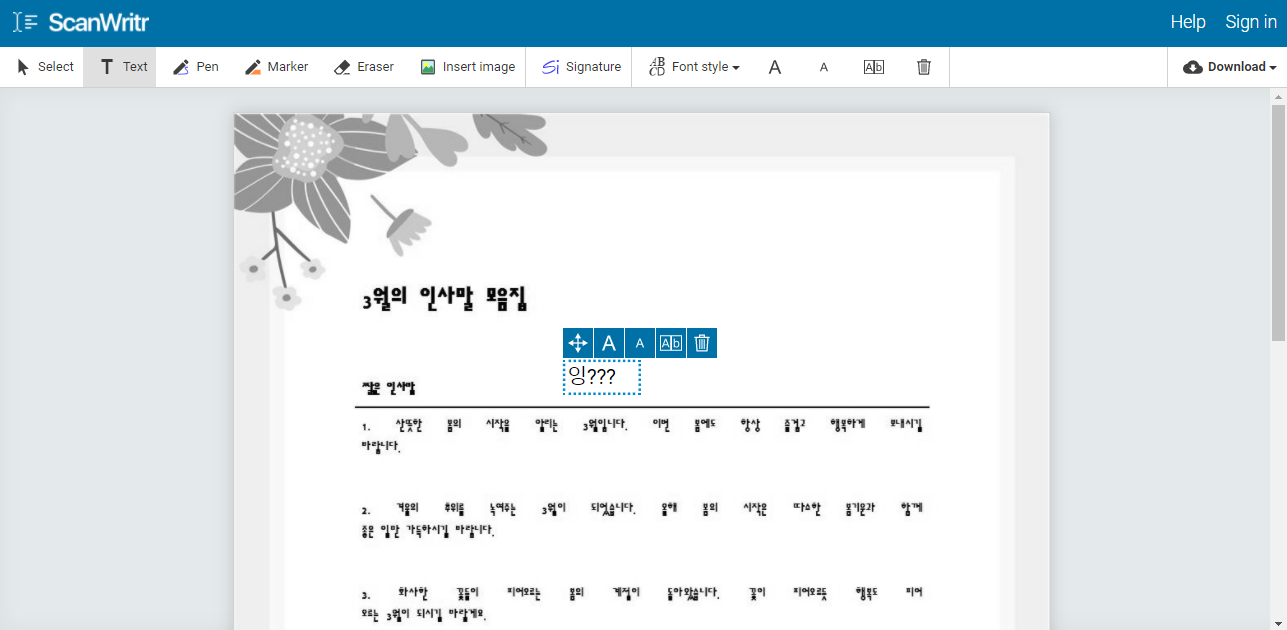This screenshot has height=630, width=1287.
Task: Click the vertical scrollbar thumb
Action: click(x=1278, y=222)
